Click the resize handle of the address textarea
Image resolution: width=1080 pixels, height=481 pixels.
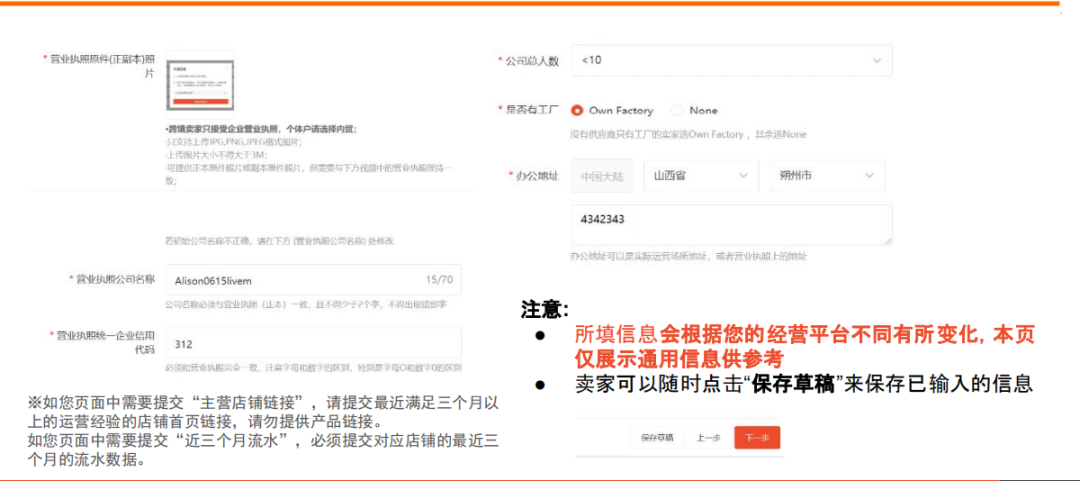887,240
